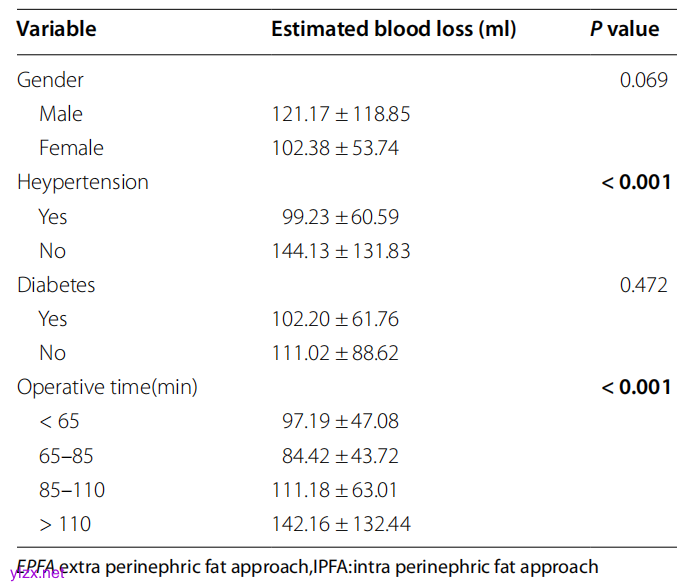Select the 65–85 operative time row
Image resolution: width=690 pixels, height=588 pixels.
66,456
